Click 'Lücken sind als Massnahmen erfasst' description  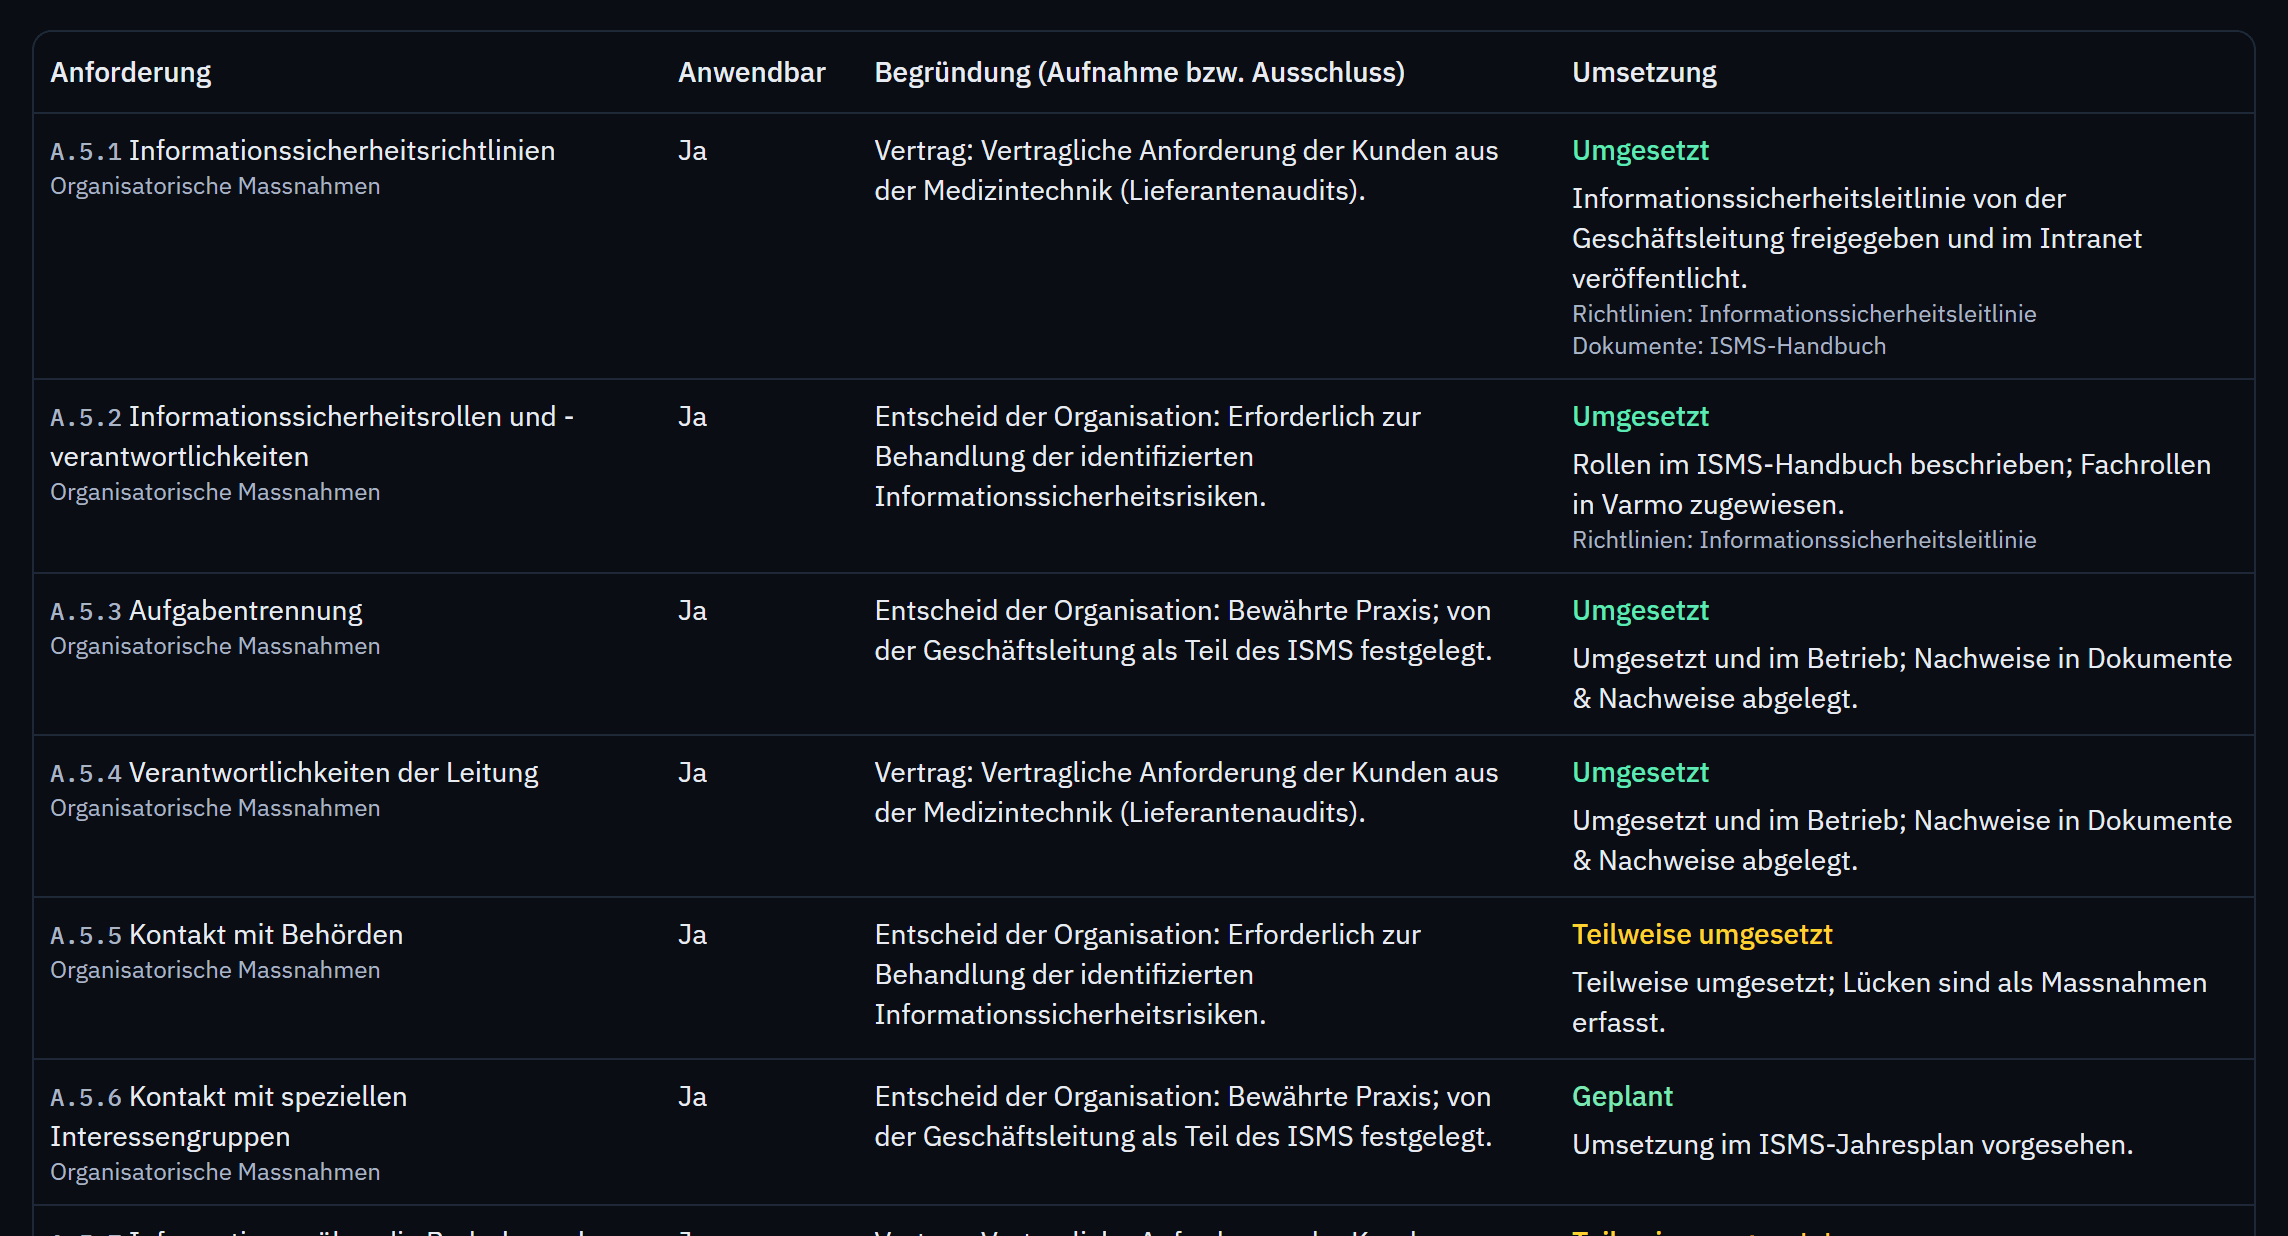point(1889,1003)
